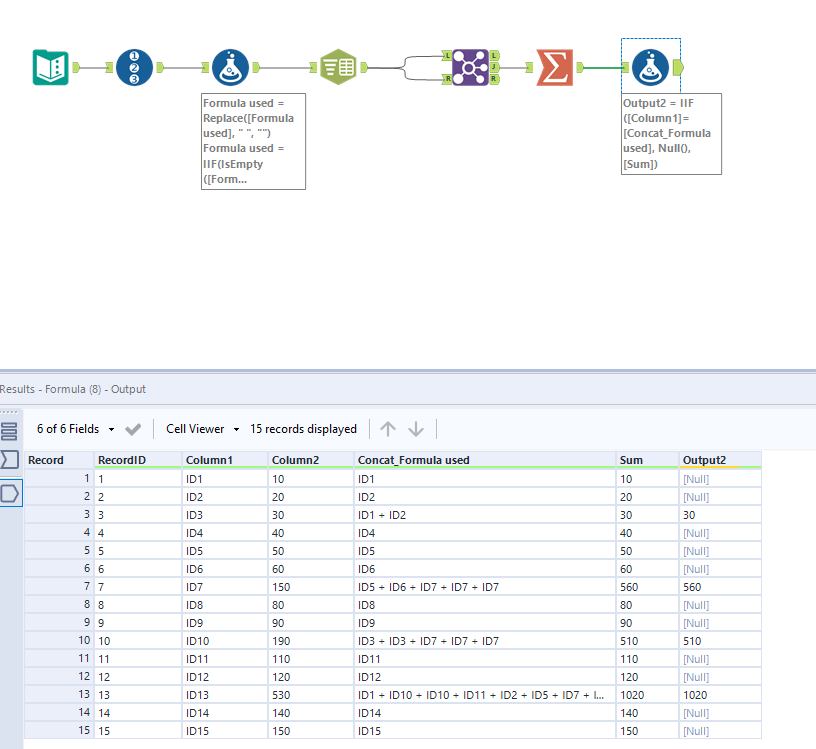Viewport: 816px width, 749px height.
Task: Select the Summarize sigma tool
Action: pyautogui.click(x=555, y=67)
